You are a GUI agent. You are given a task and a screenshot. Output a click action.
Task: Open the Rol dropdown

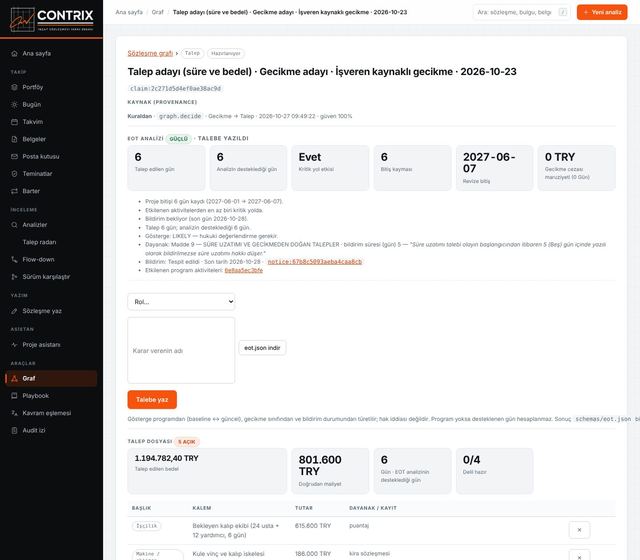181,302
